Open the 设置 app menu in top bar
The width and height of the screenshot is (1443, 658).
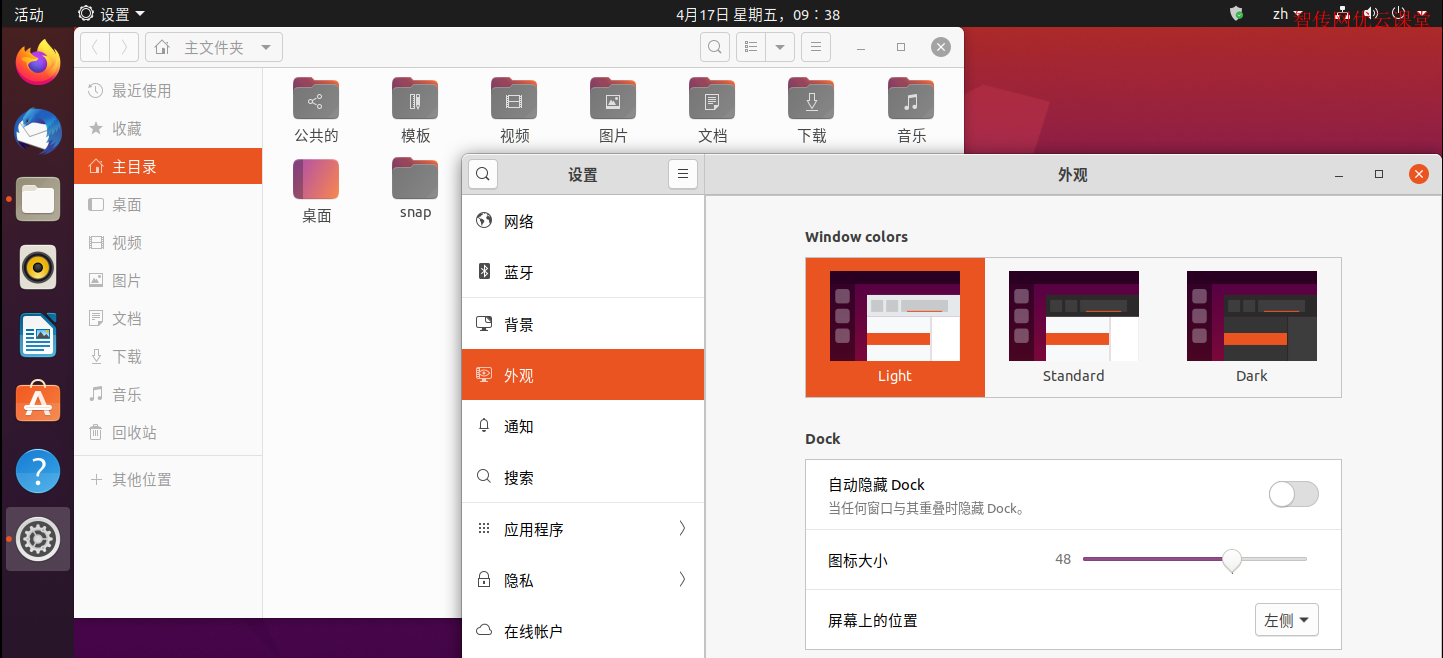pyautogui.click(x=111, y=14)
